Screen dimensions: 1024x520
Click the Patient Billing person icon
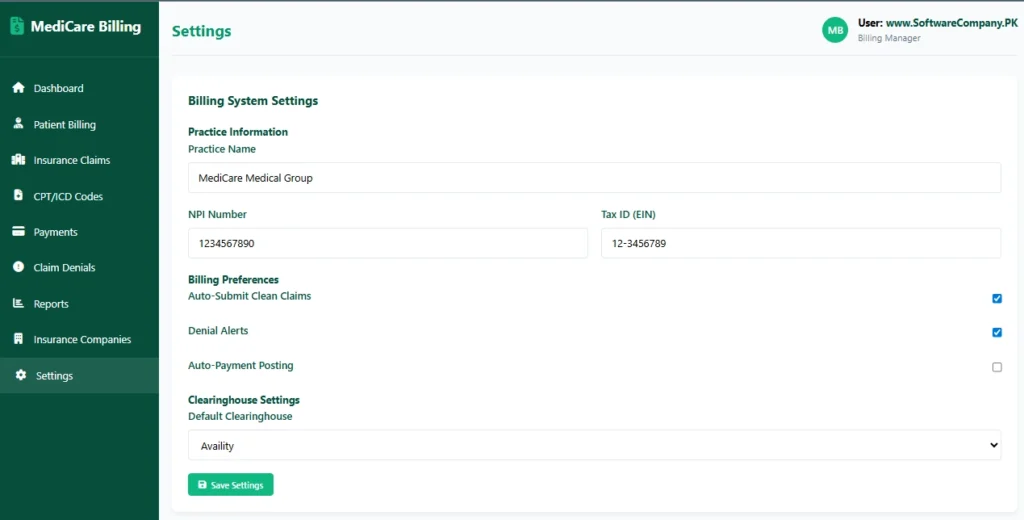pos(18,124)
